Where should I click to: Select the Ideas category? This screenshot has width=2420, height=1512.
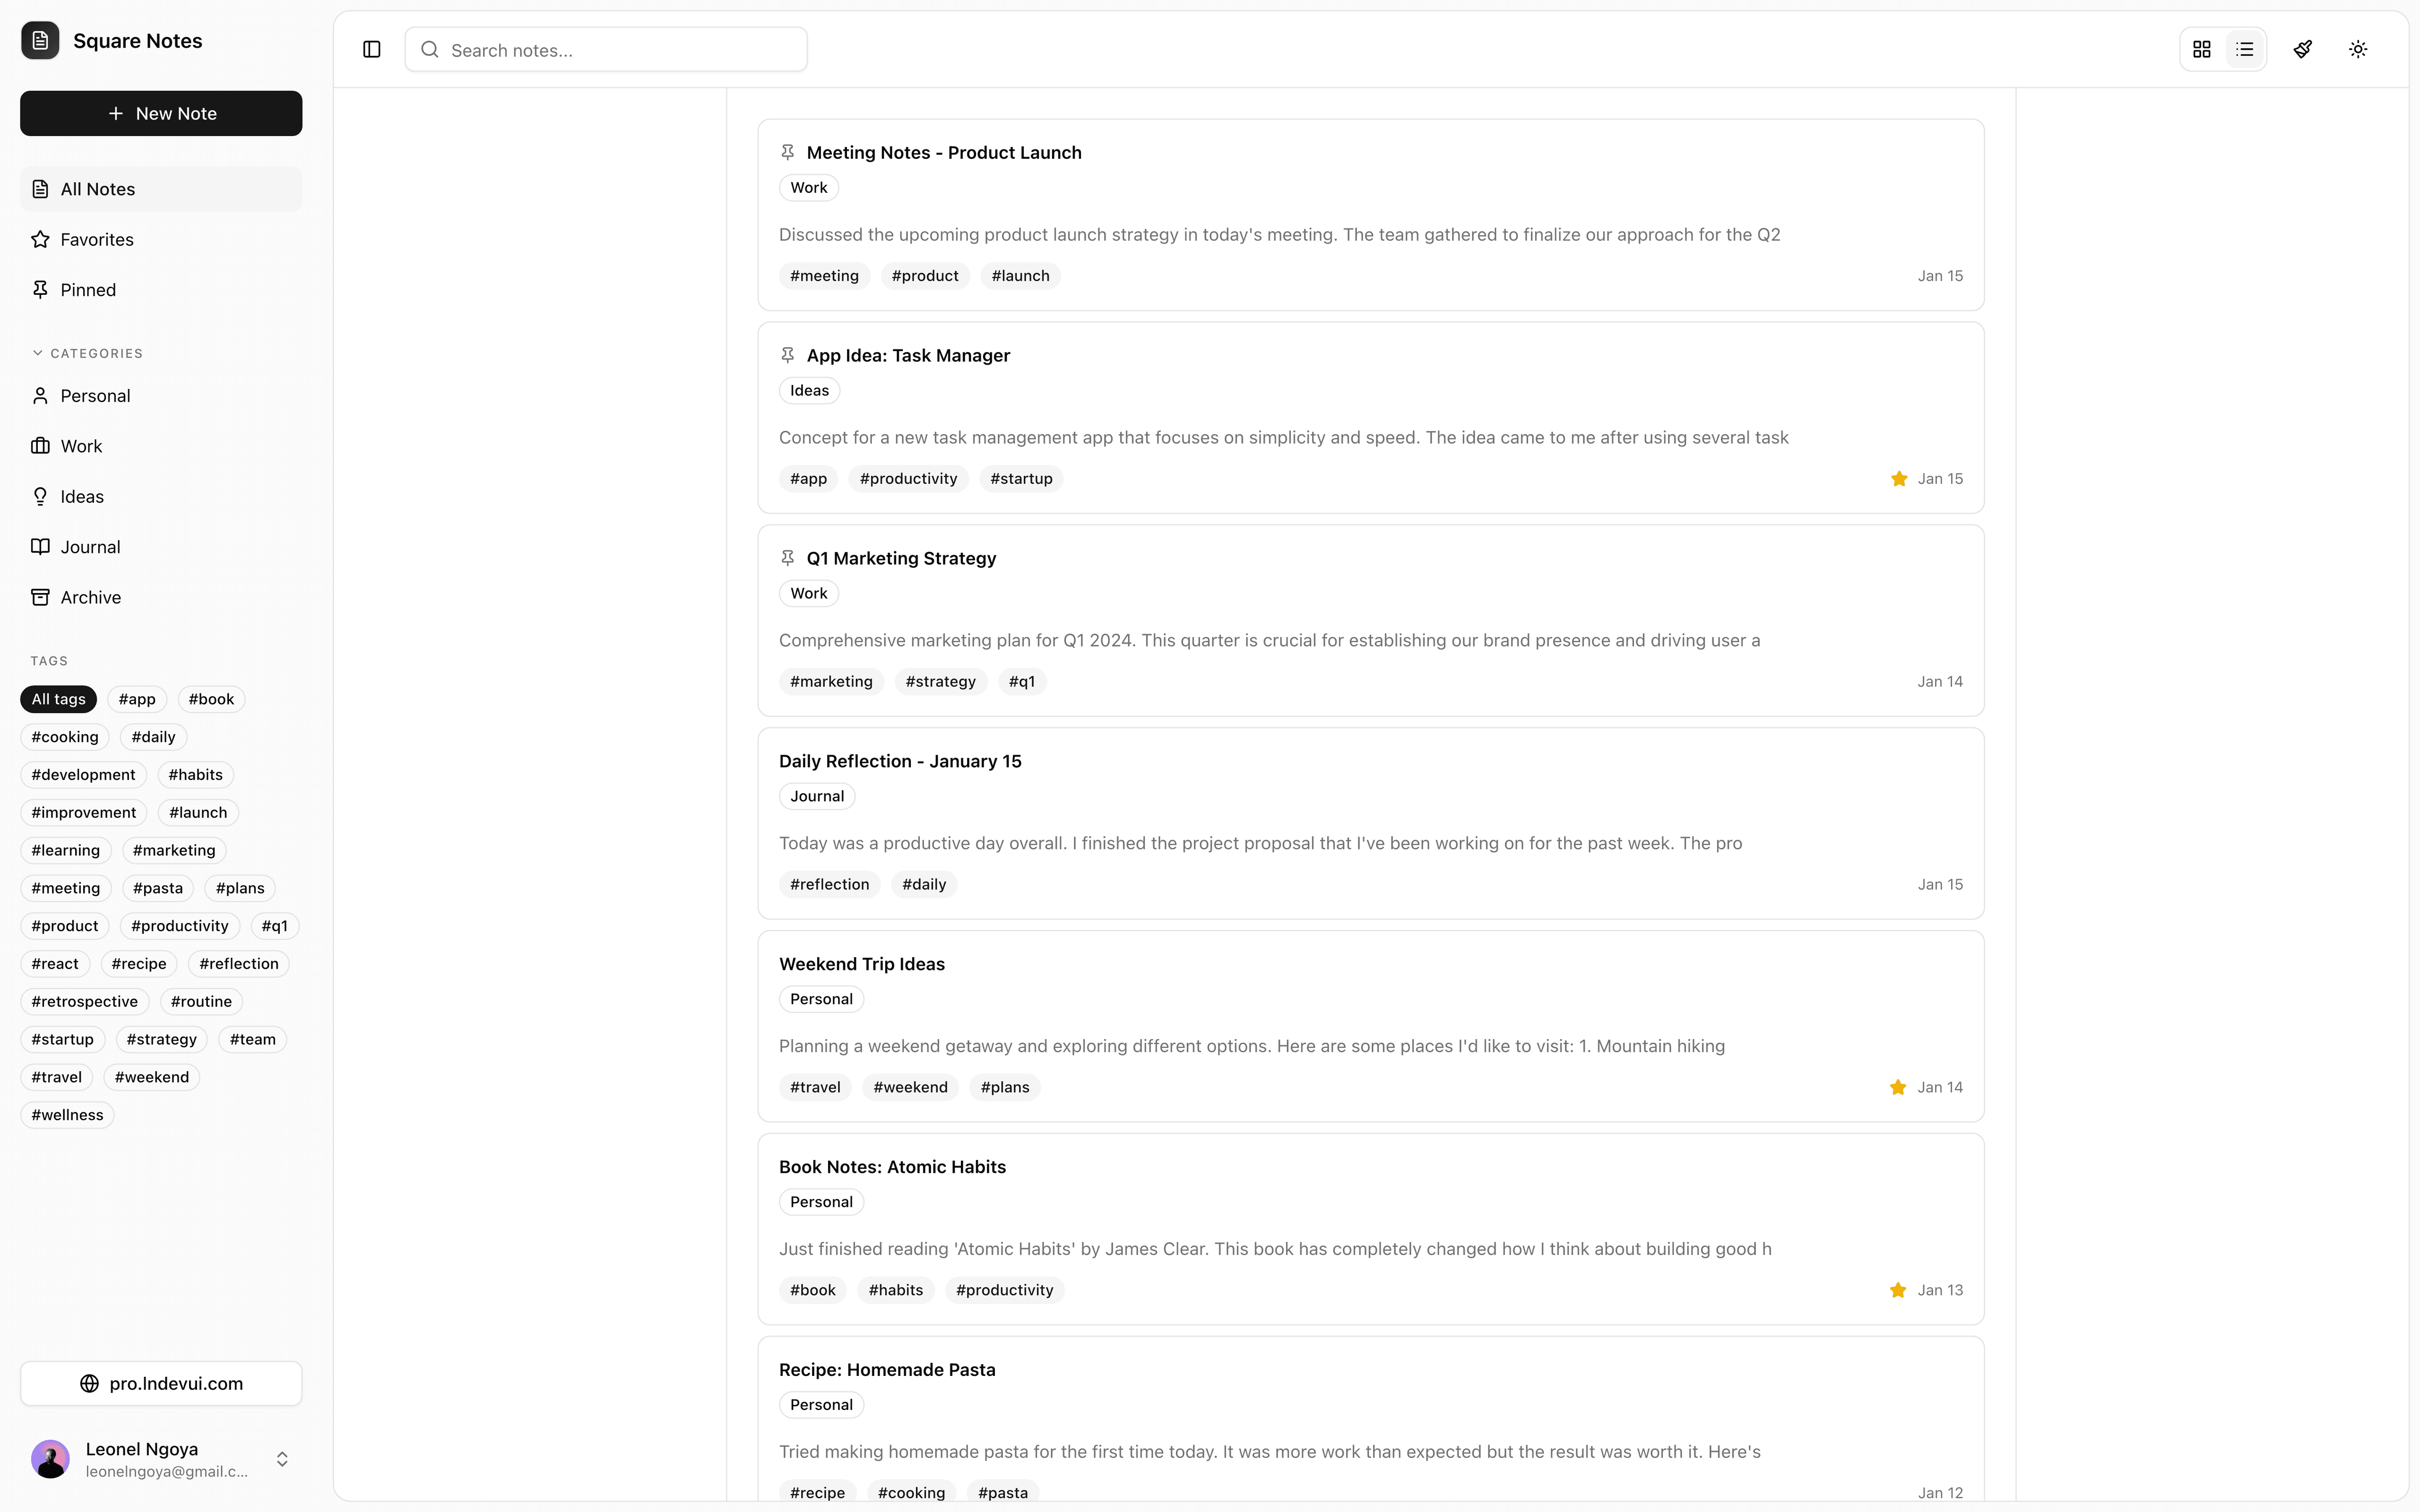161,497
